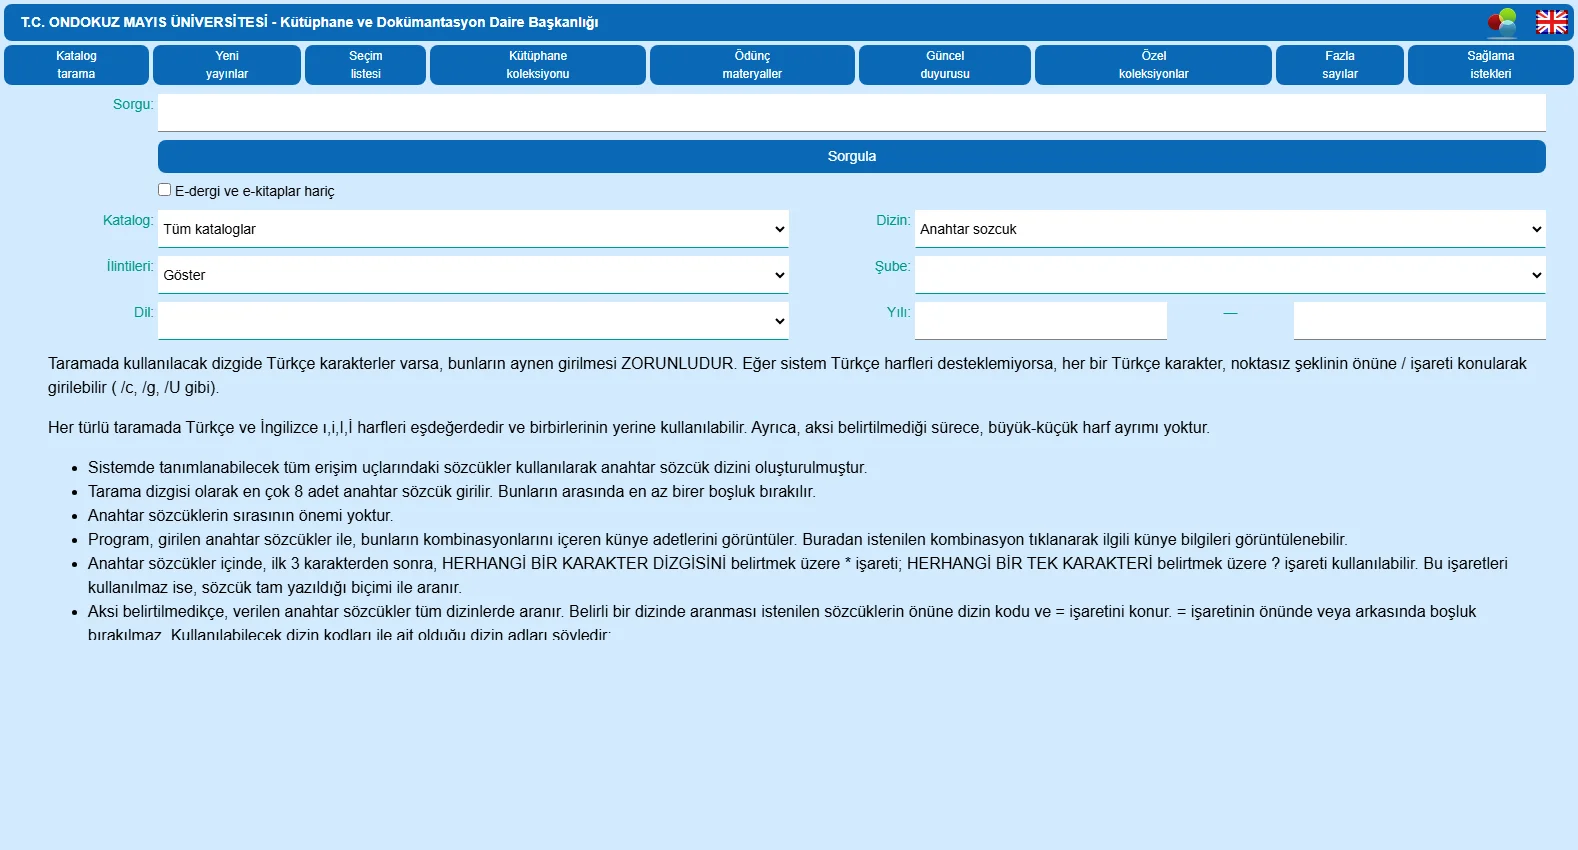Screen dimensions: 1578x850
Task: Expand the Şube dropdown
Action: point(1230,275)
